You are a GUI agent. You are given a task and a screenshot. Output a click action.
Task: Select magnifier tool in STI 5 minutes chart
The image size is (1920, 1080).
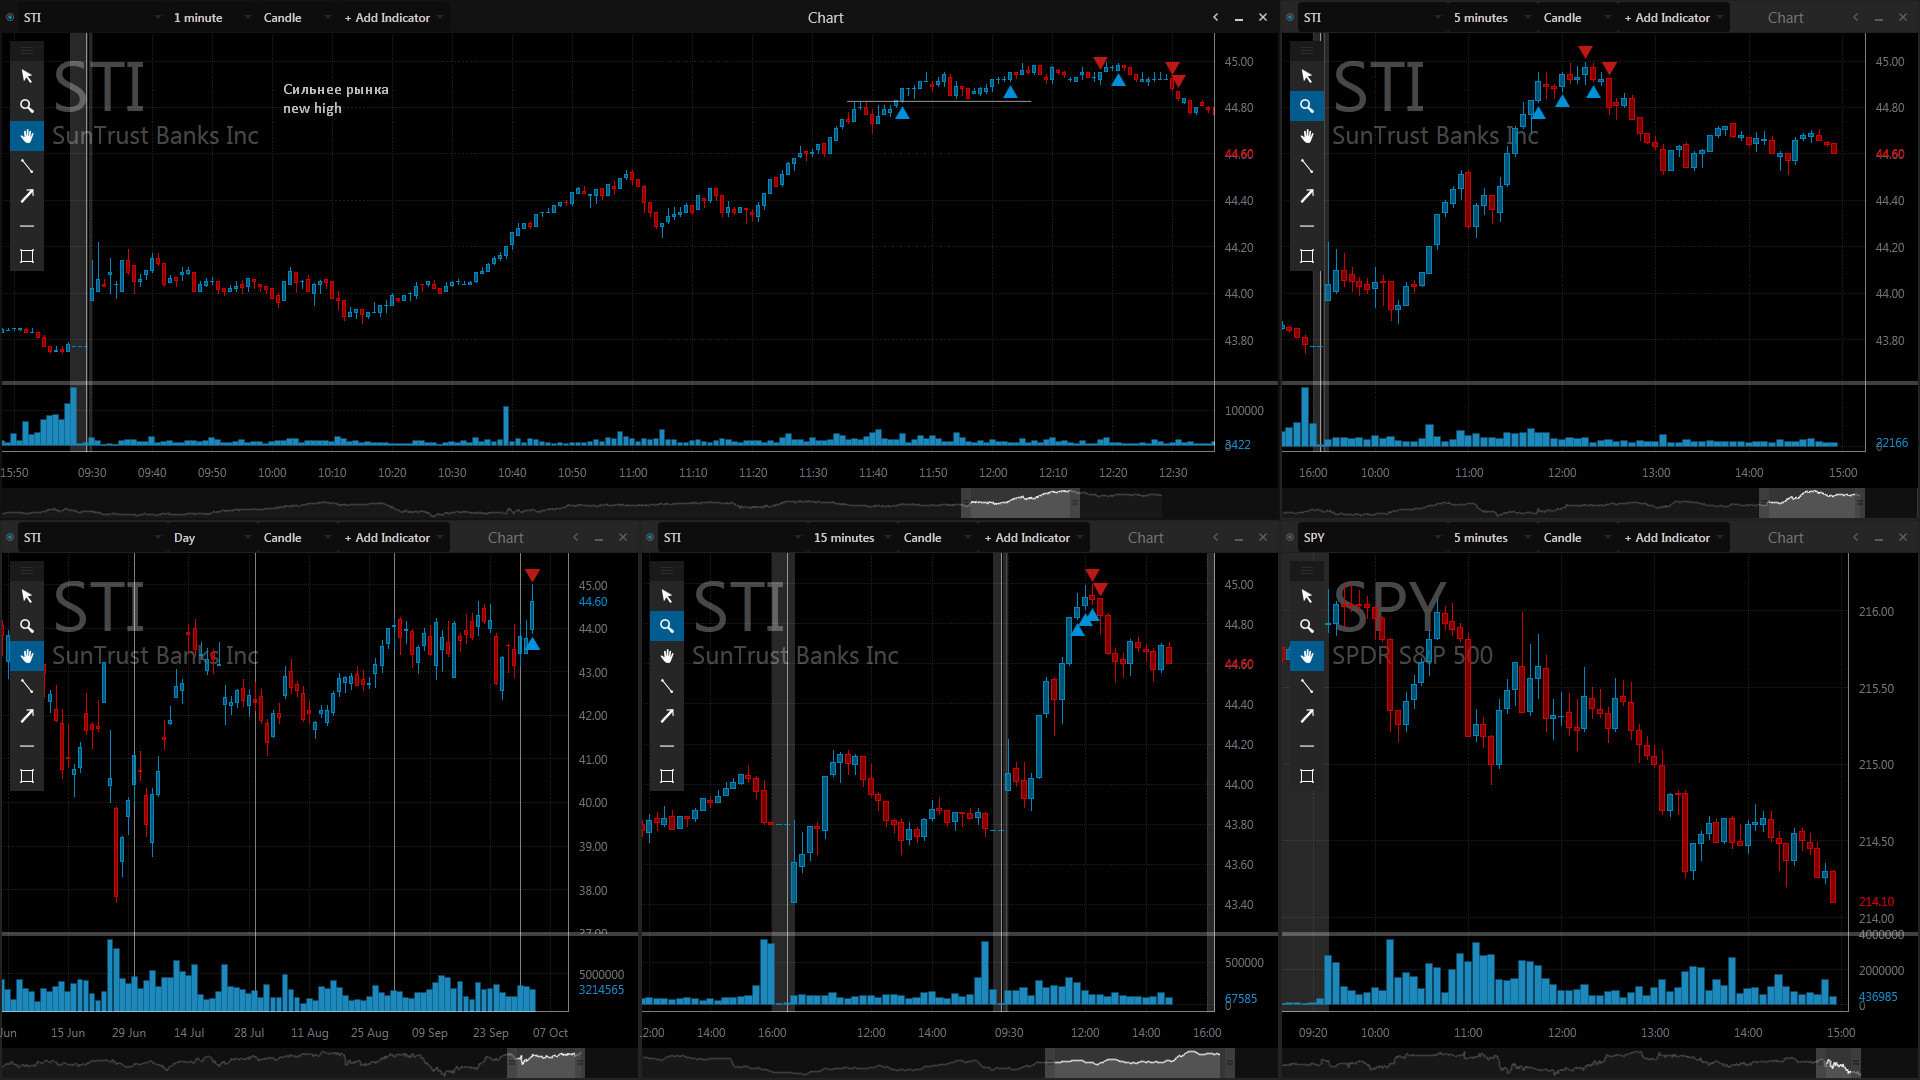coord(1307,106)
